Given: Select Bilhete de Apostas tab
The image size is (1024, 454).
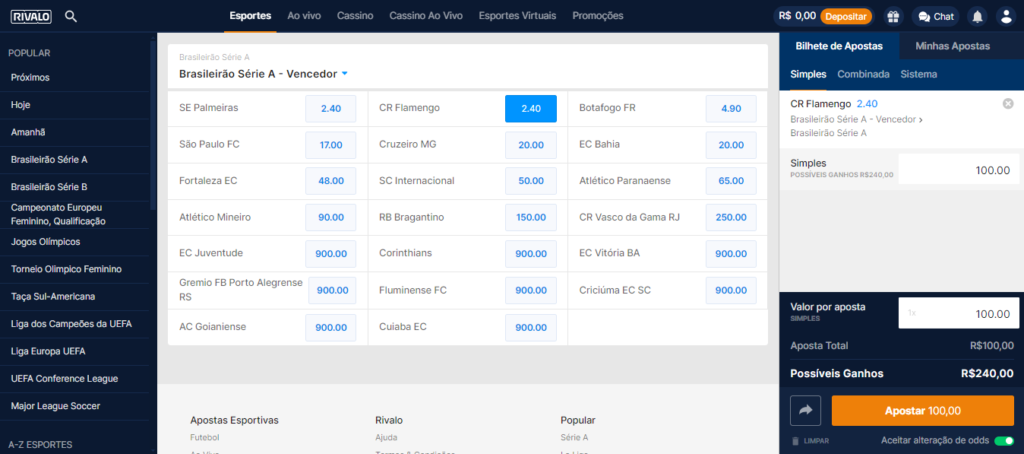Looking at the screenshot, I should 839,46.
